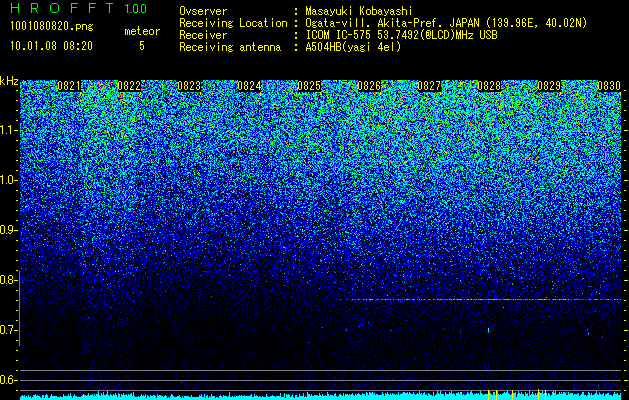Click the 0.6 kHz axis label

(8, 380)
